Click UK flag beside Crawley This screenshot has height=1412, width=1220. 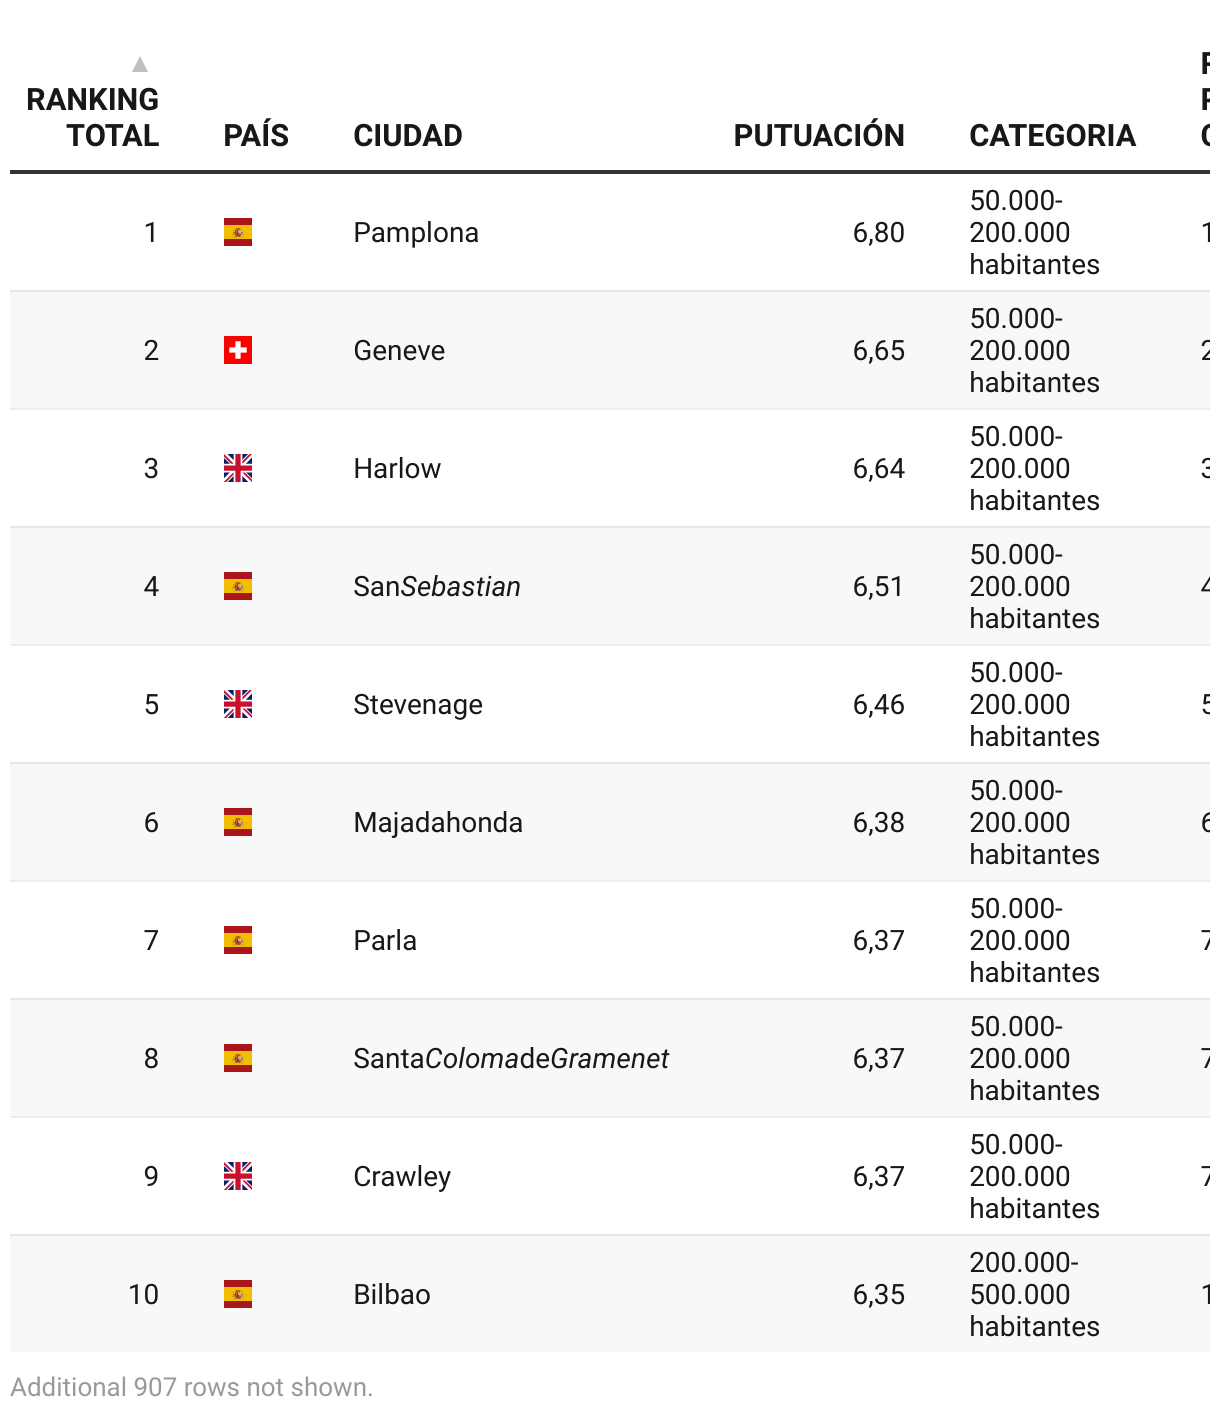coord(238,1176)
